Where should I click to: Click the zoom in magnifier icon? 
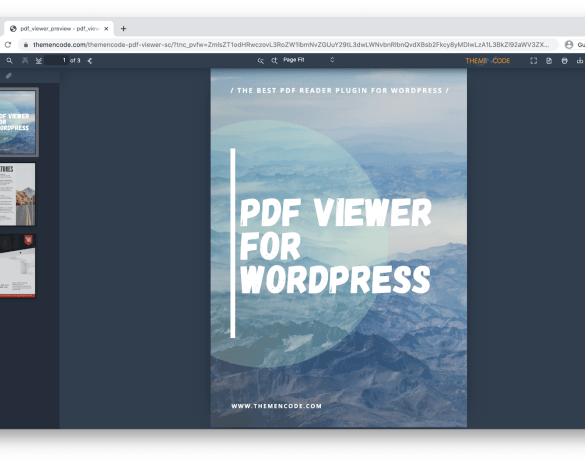tap(274, 60)
